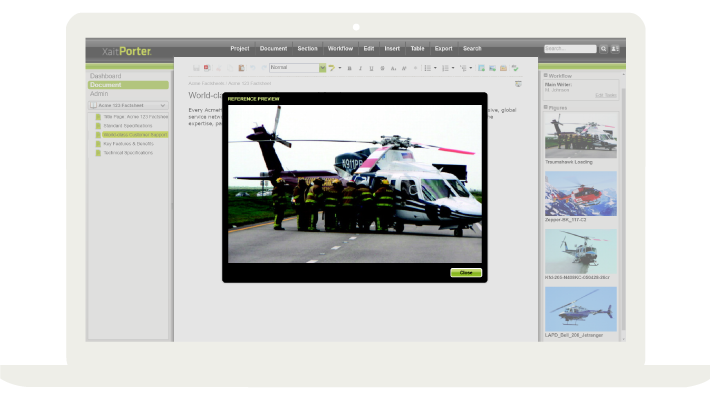The height and width of the screenshot is (399, 710).
Task: Expand the bulleted list options arrow
Action: point(435,68)
